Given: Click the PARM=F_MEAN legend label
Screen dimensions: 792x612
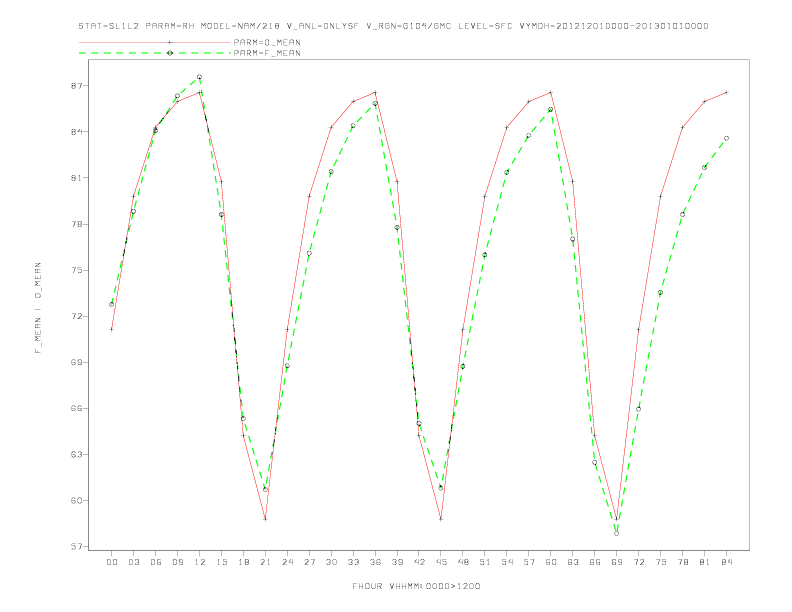Looking at the screenshot, I should point(267,53).
